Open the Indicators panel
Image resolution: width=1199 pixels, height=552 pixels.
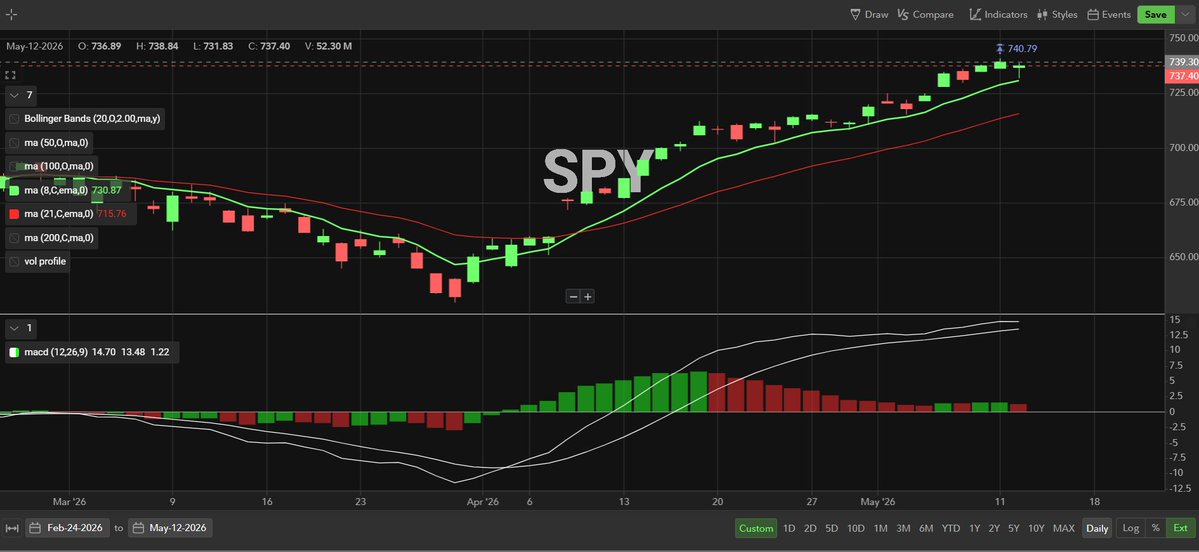[x=998, y=15]
